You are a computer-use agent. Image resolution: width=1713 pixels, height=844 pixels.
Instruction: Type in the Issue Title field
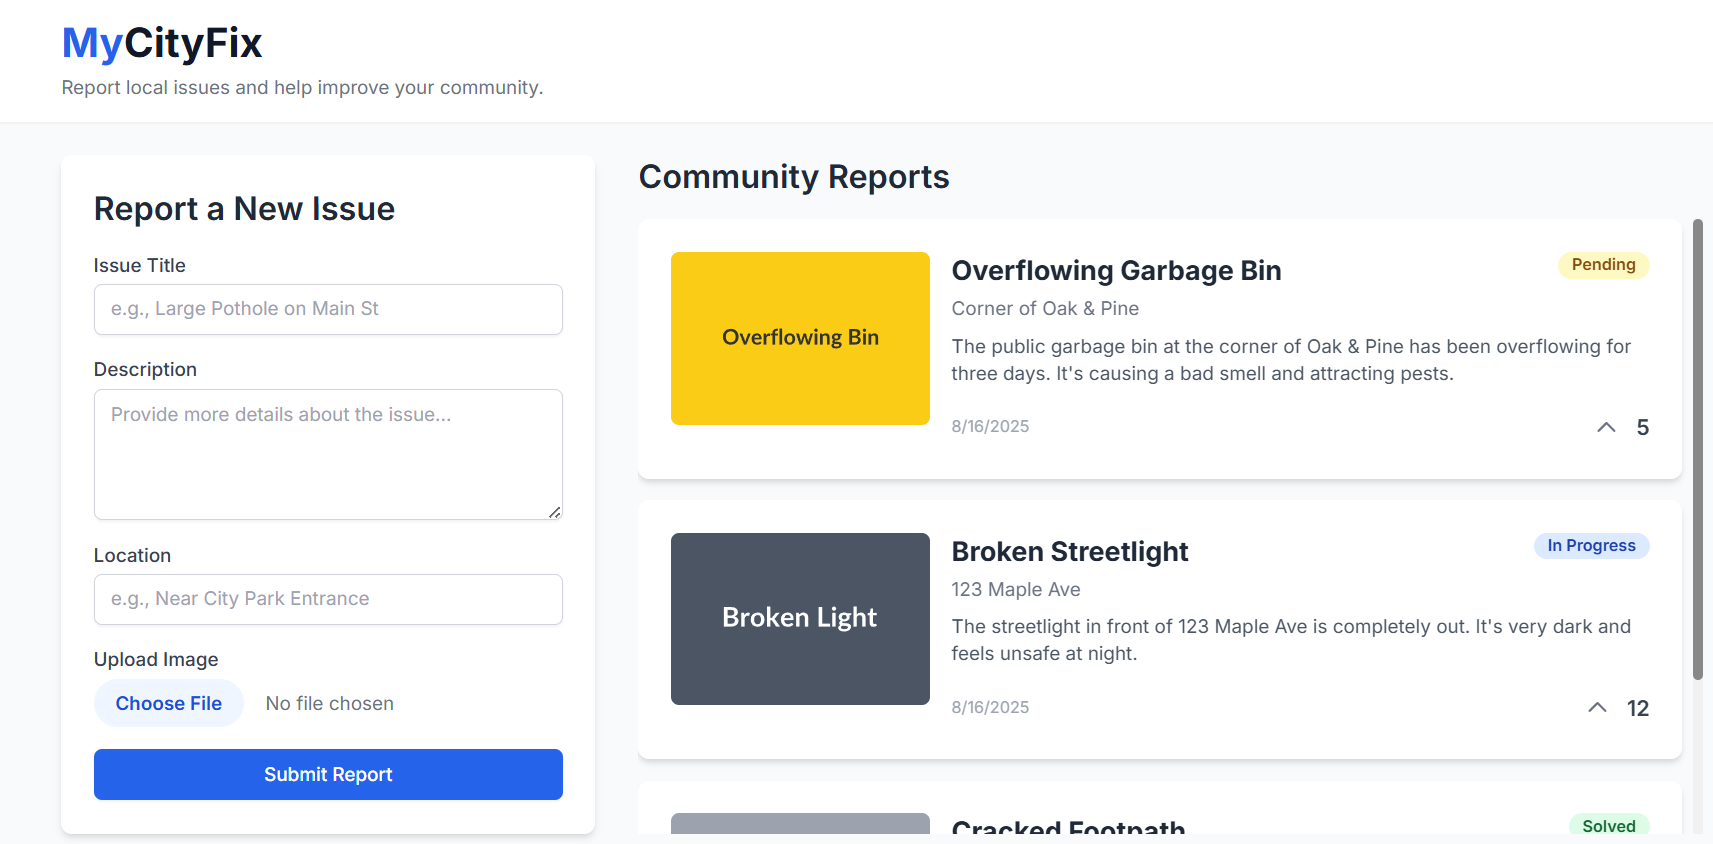(x=328, y=310)
